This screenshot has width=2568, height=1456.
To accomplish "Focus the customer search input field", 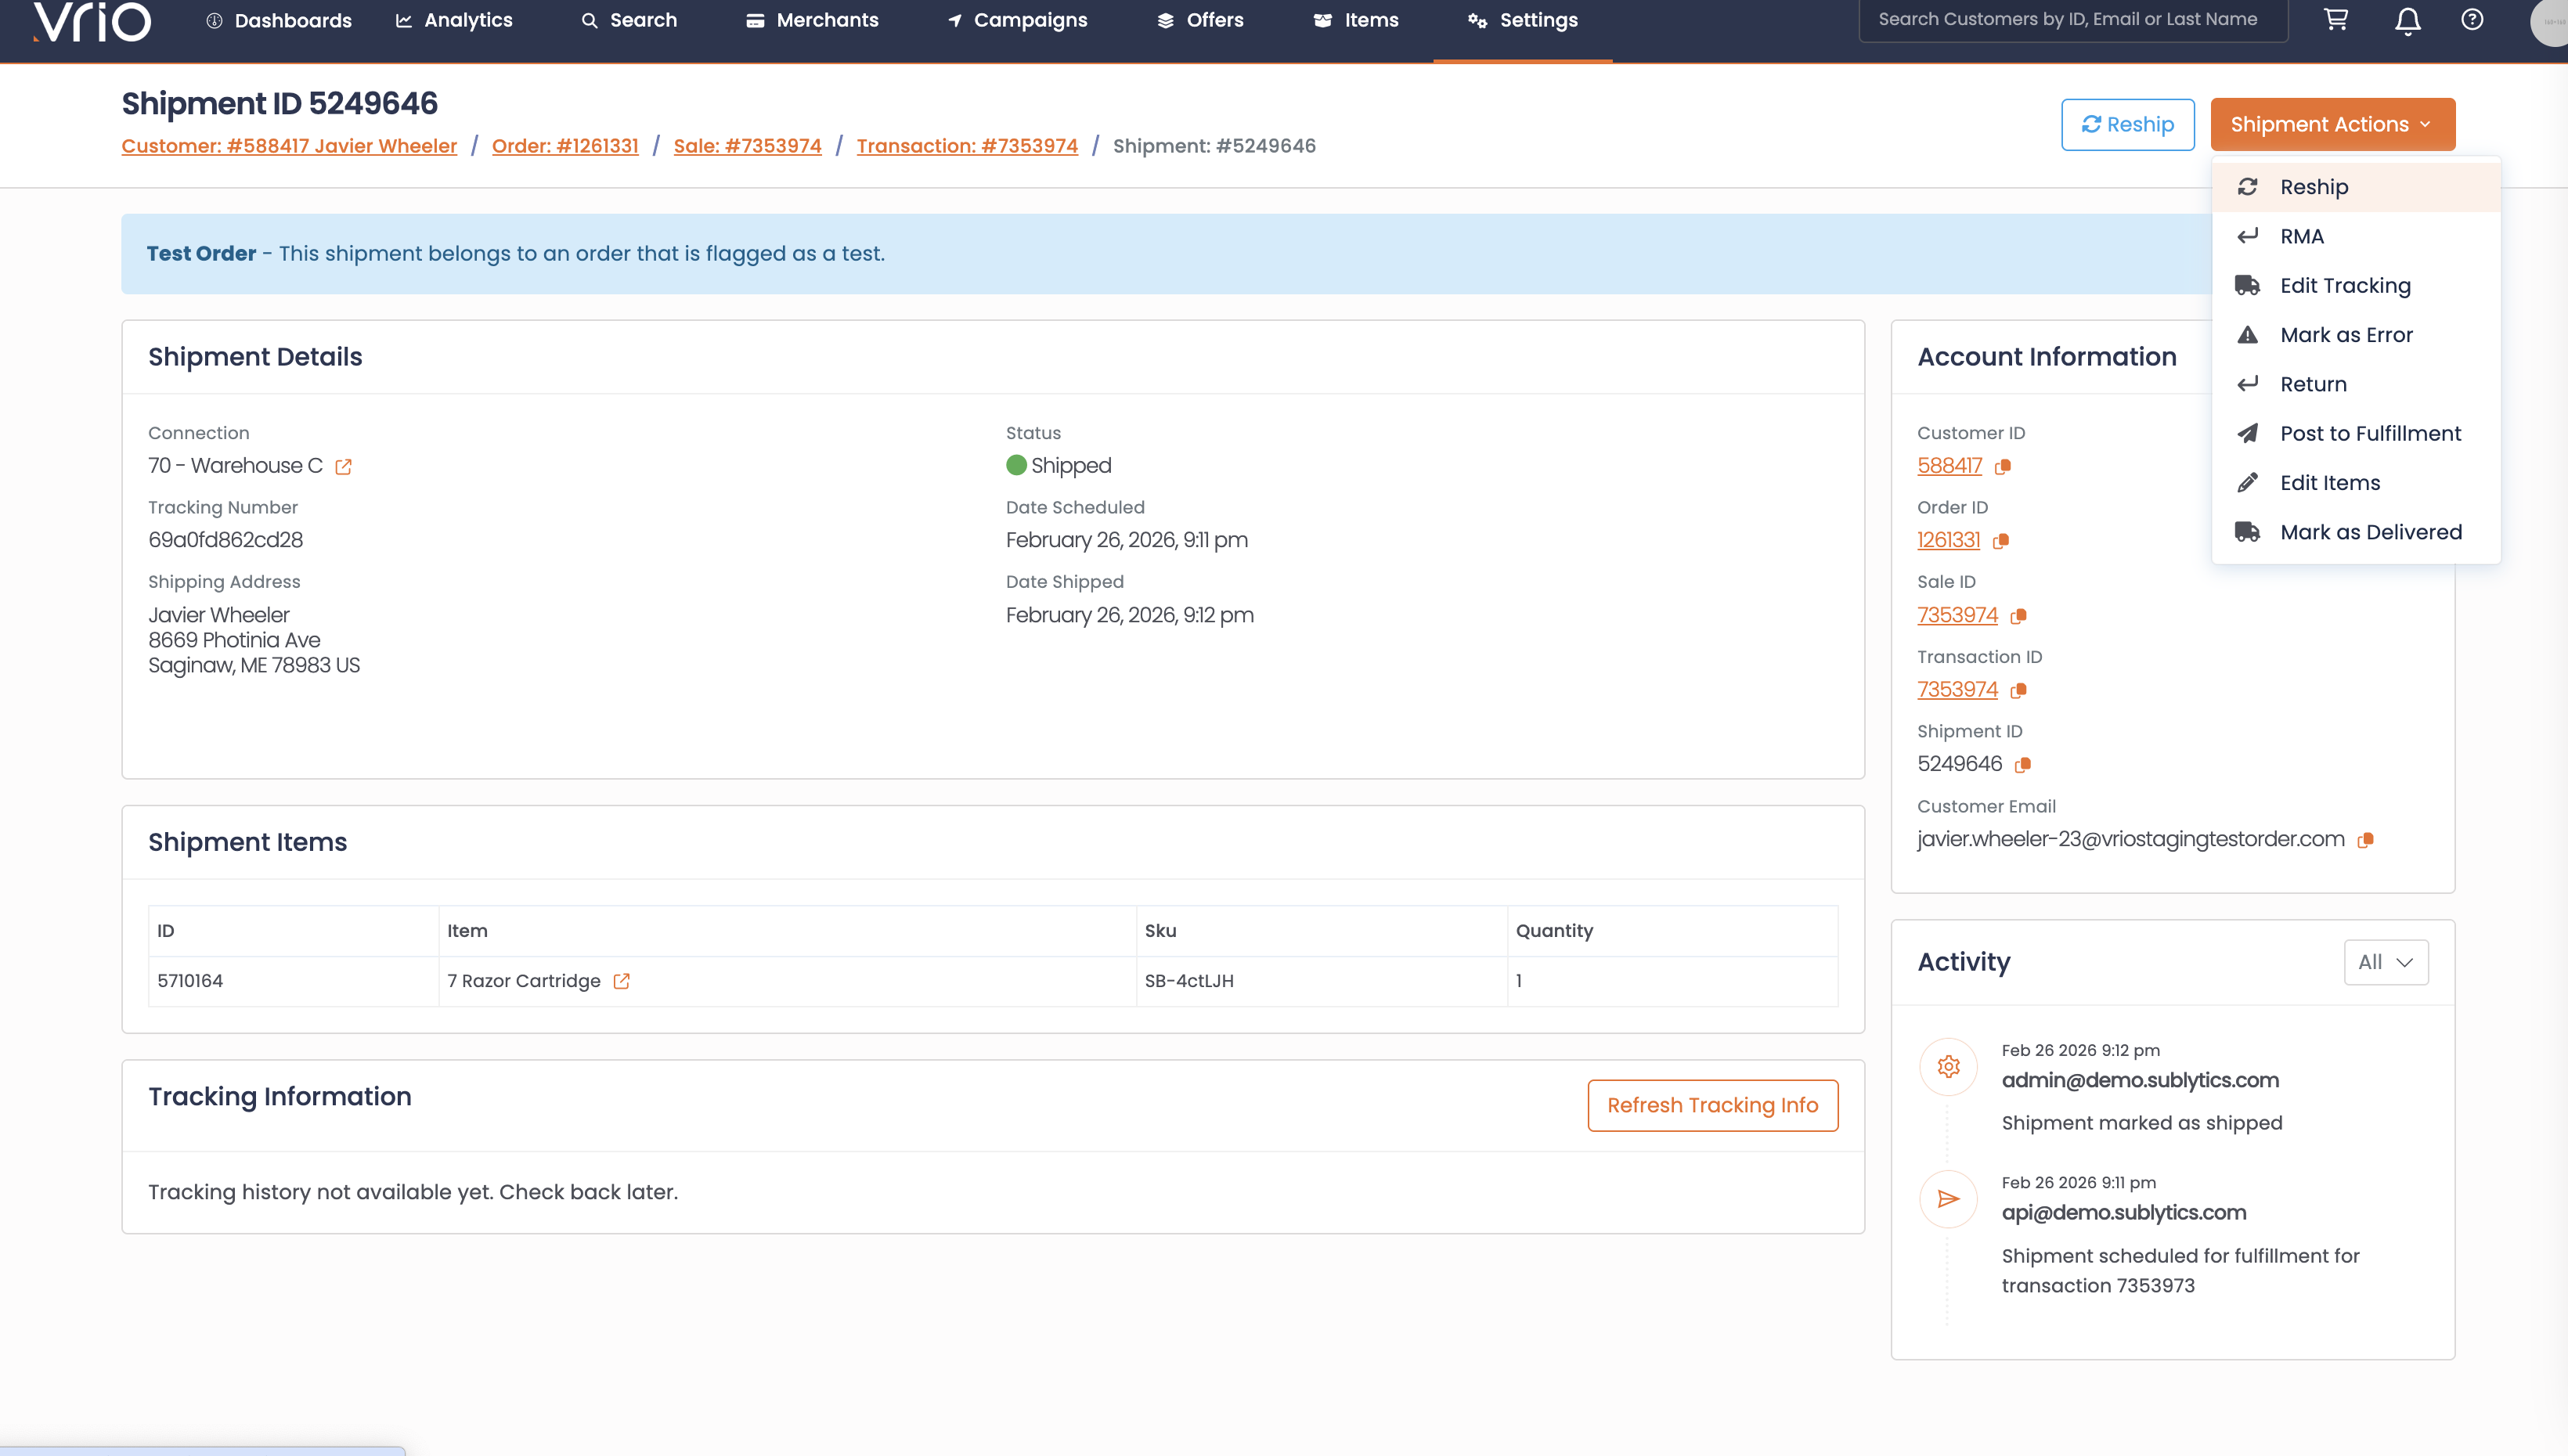I will point(2072,20).
